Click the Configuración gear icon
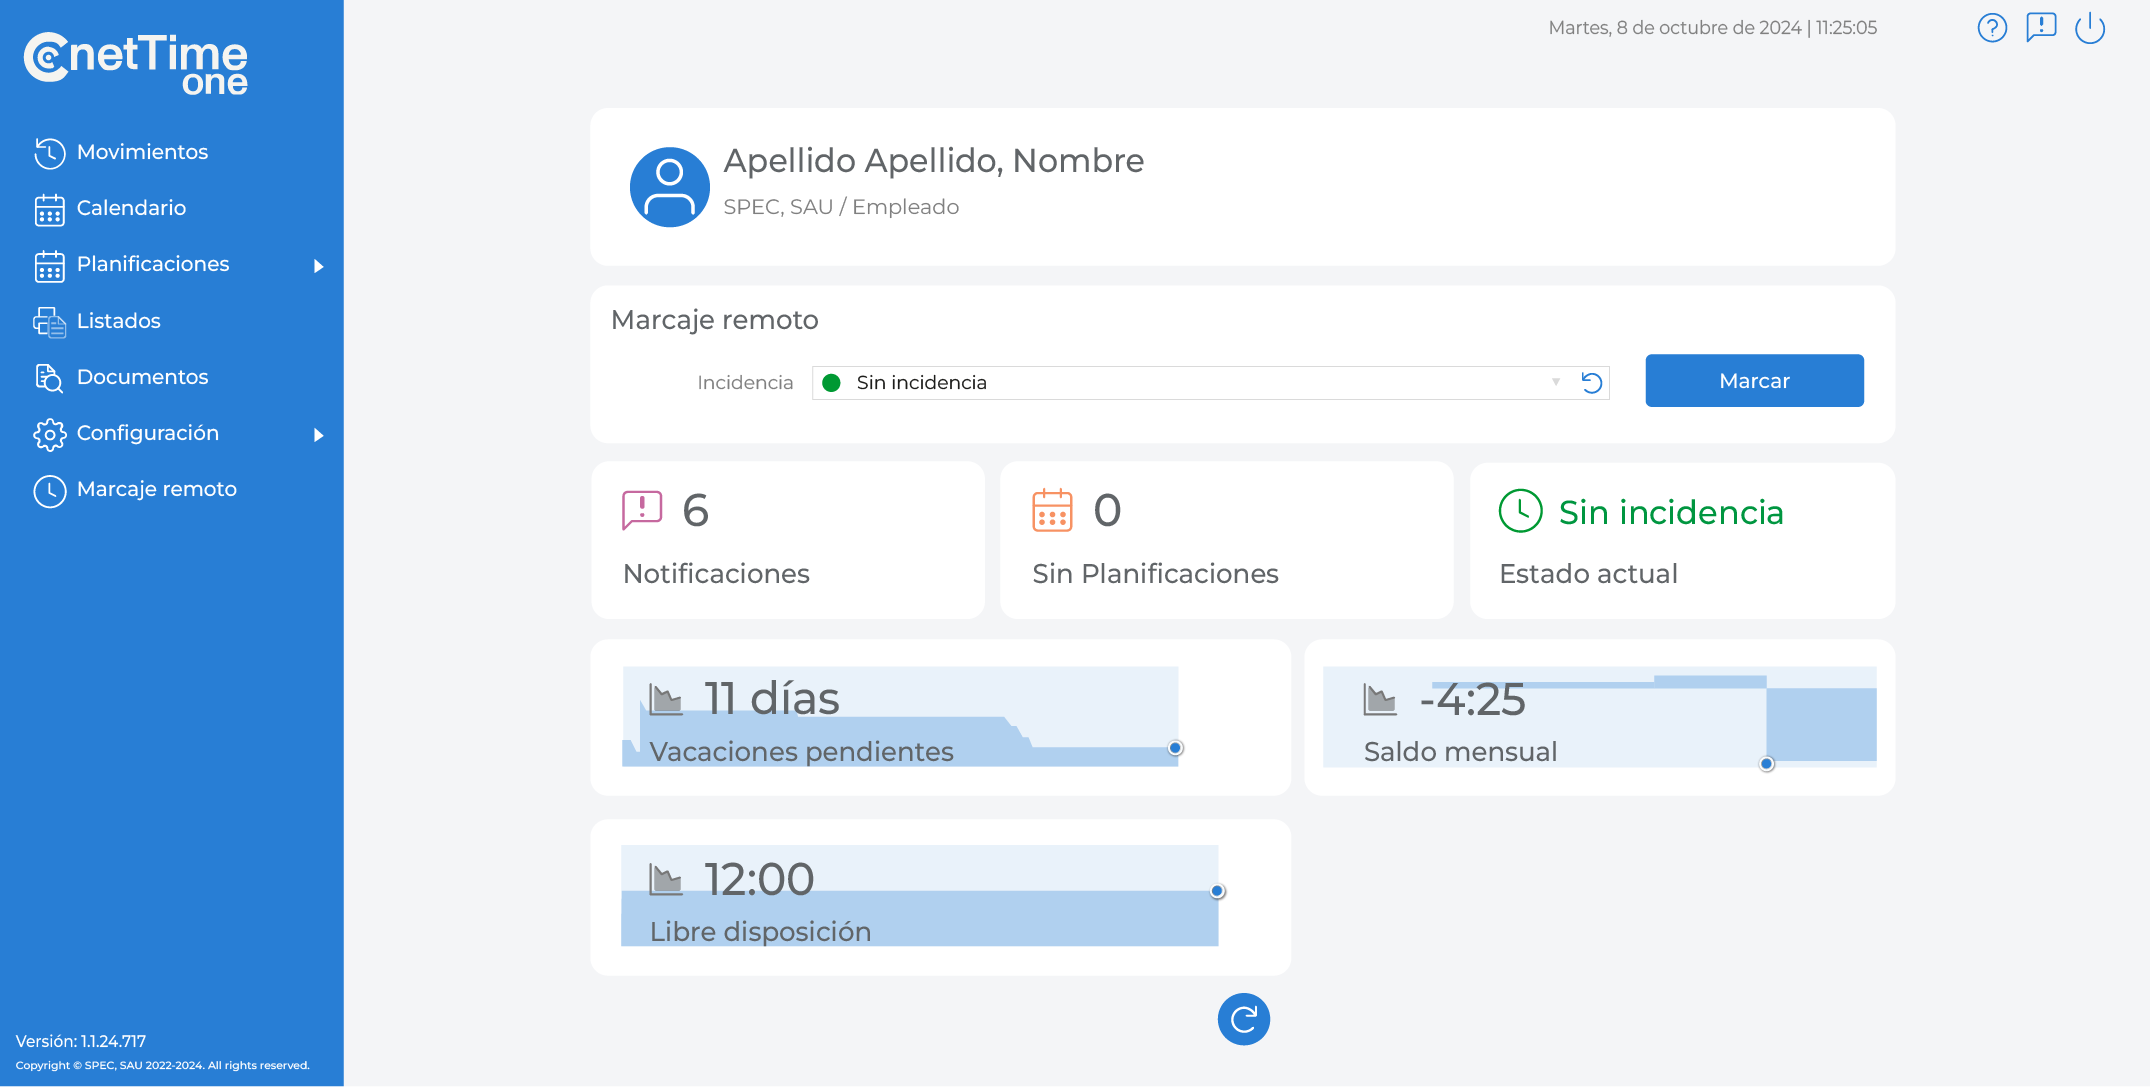Screen dimensions: 2150x1087 [50, 434]
